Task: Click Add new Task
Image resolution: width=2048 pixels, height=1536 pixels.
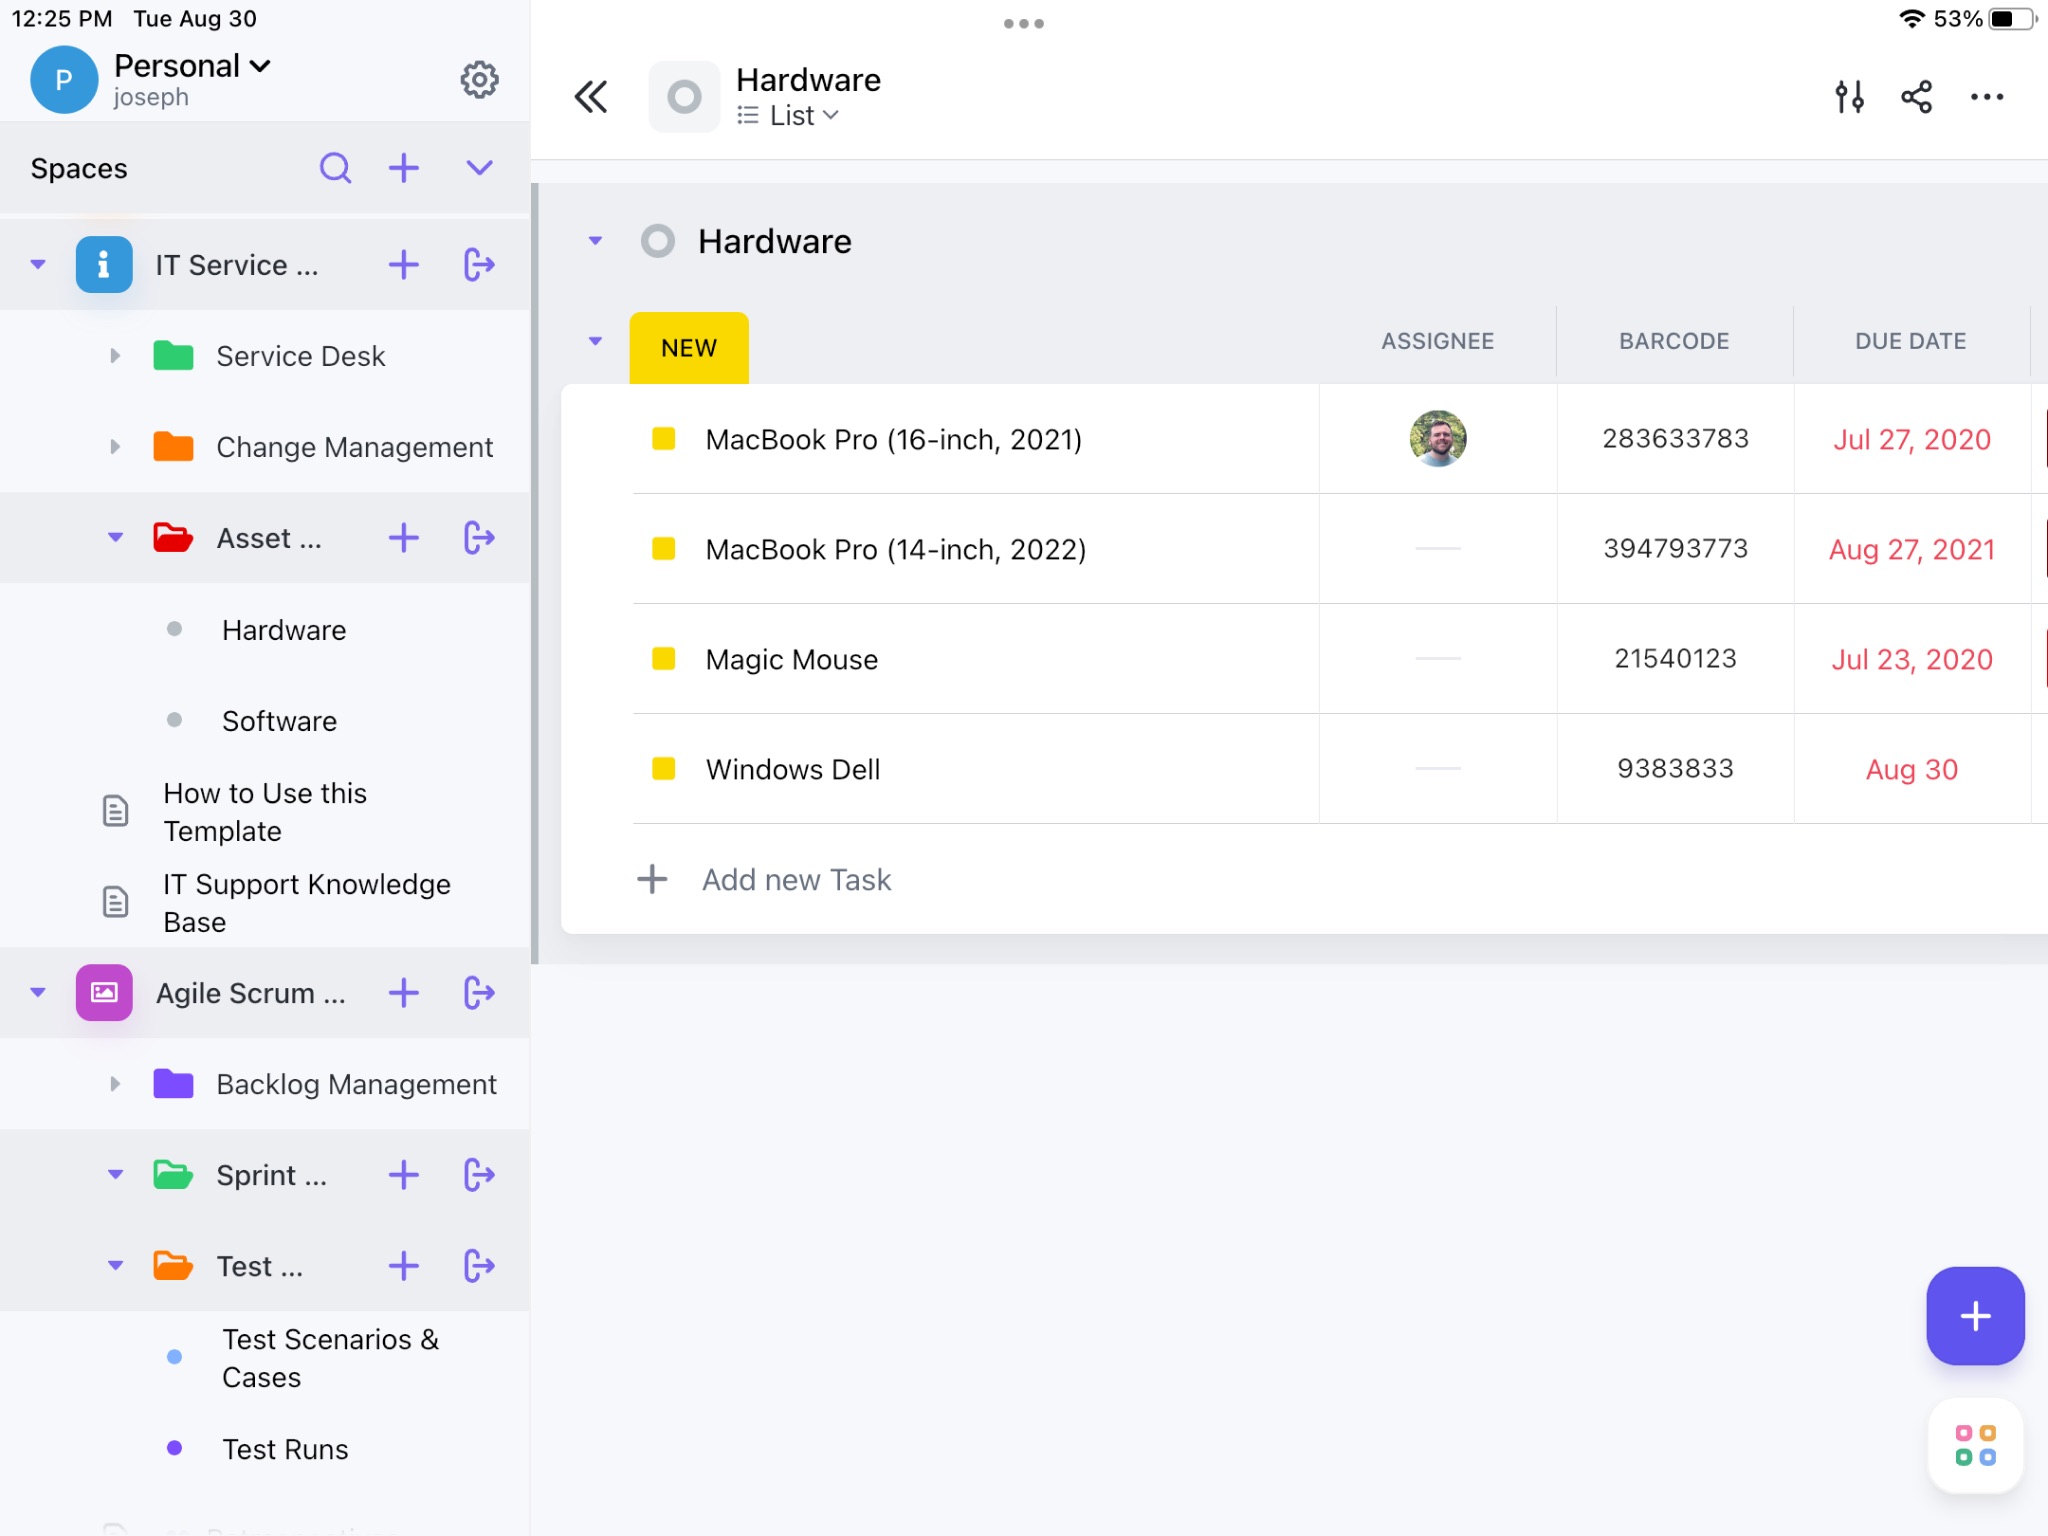Action: click(796, 880)
